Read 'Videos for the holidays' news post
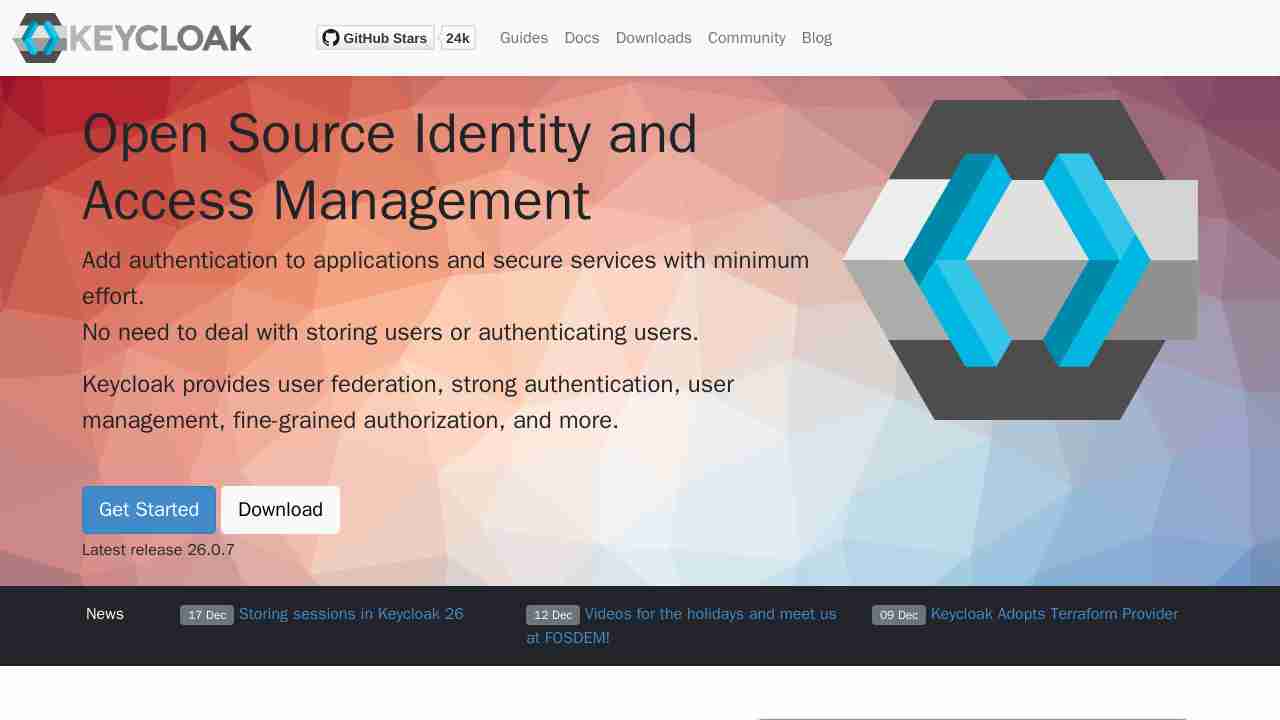1280x720 pixels. tap(710, 614)
